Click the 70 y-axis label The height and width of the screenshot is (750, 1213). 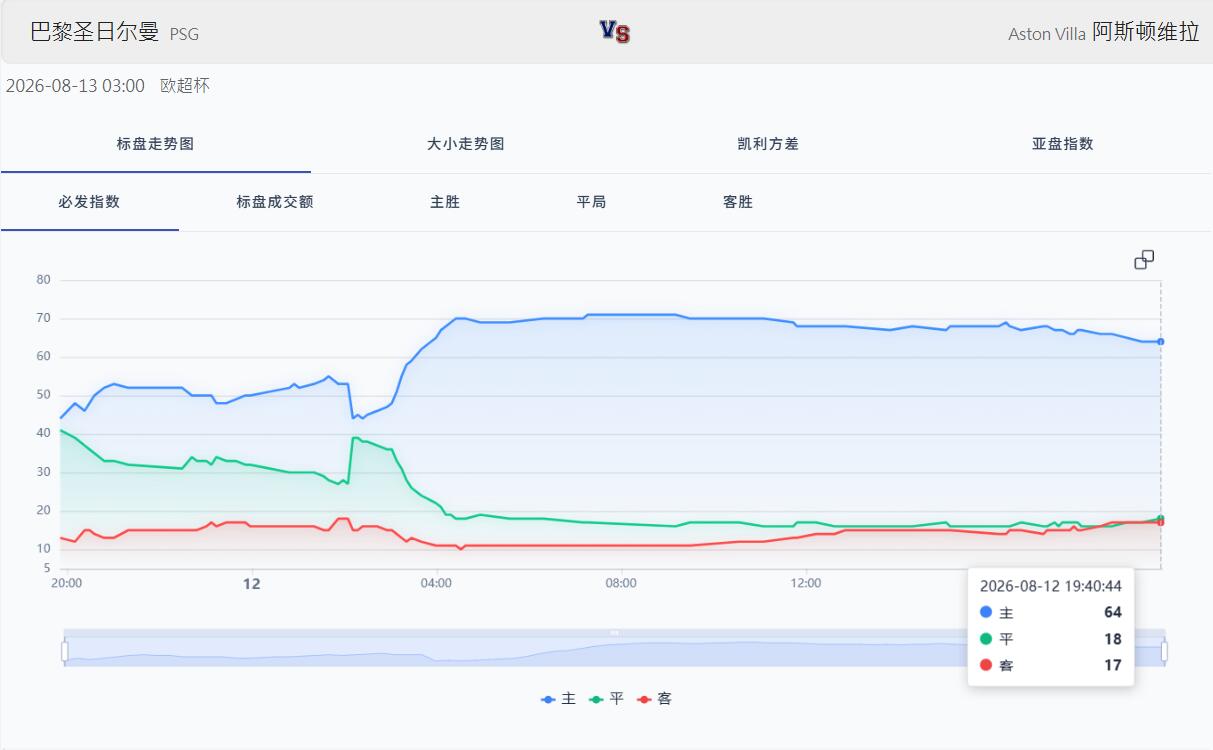pos(43,318)
